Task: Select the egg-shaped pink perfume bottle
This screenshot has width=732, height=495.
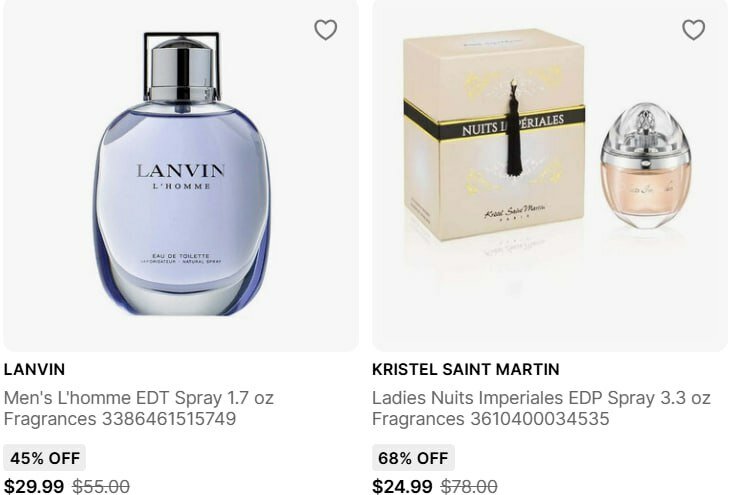Action: pos(645,166)
